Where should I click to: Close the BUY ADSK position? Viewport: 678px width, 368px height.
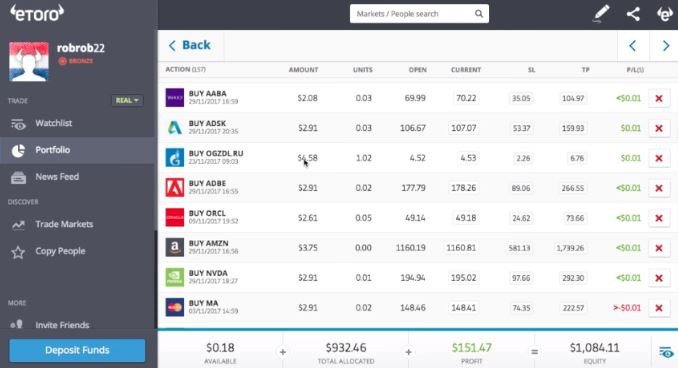click(x=659, y=128)
